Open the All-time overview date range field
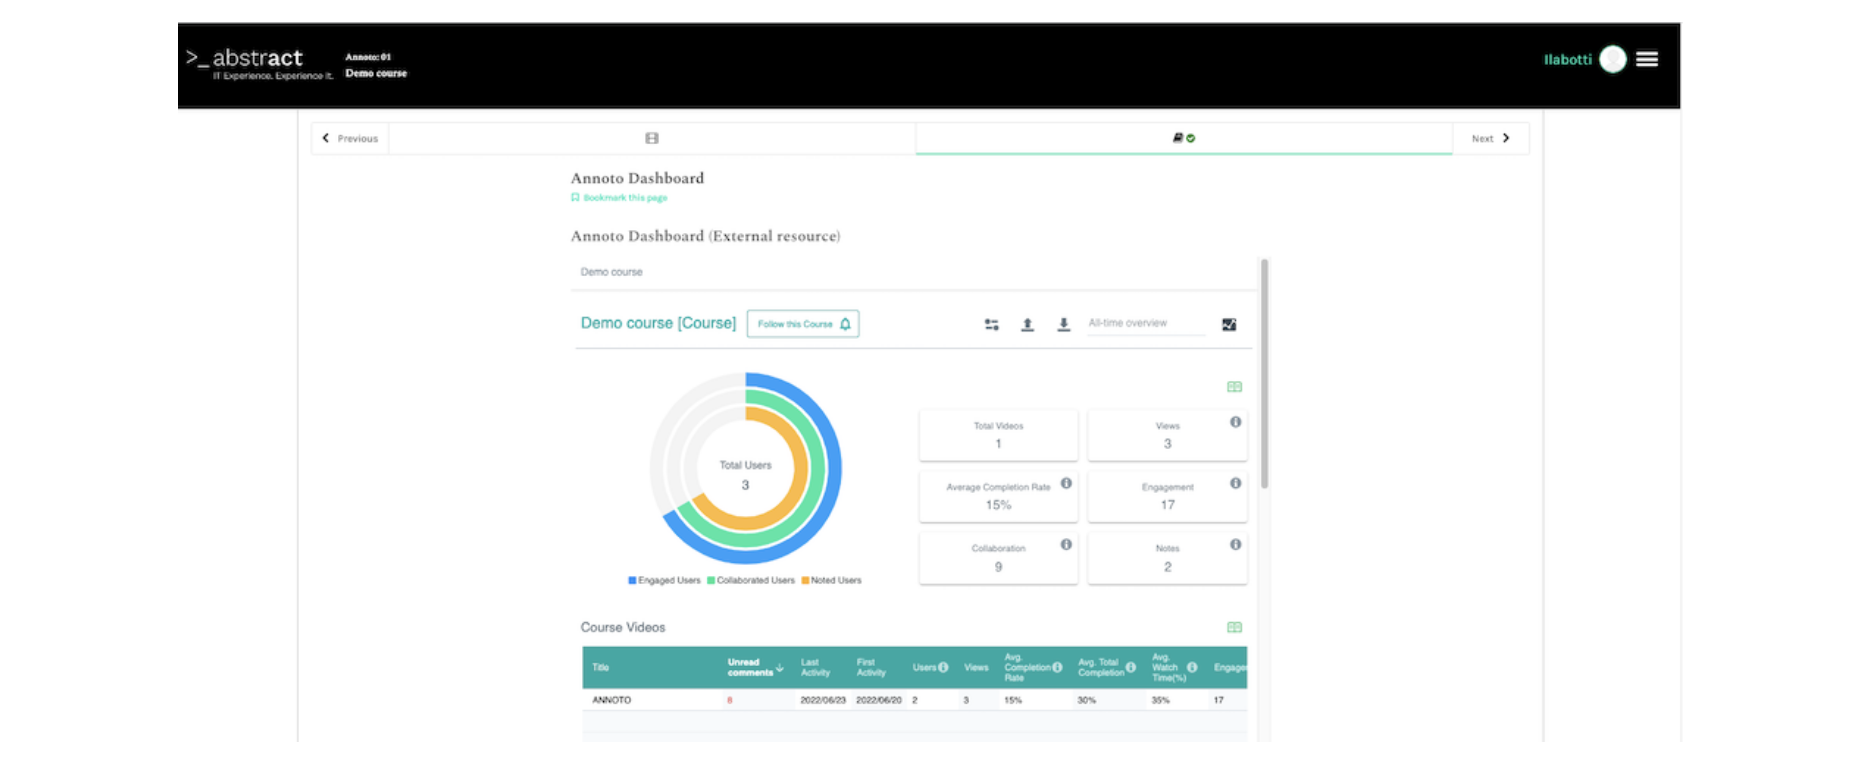This screenshot has height=776, width=1876. coord(1146,323)
